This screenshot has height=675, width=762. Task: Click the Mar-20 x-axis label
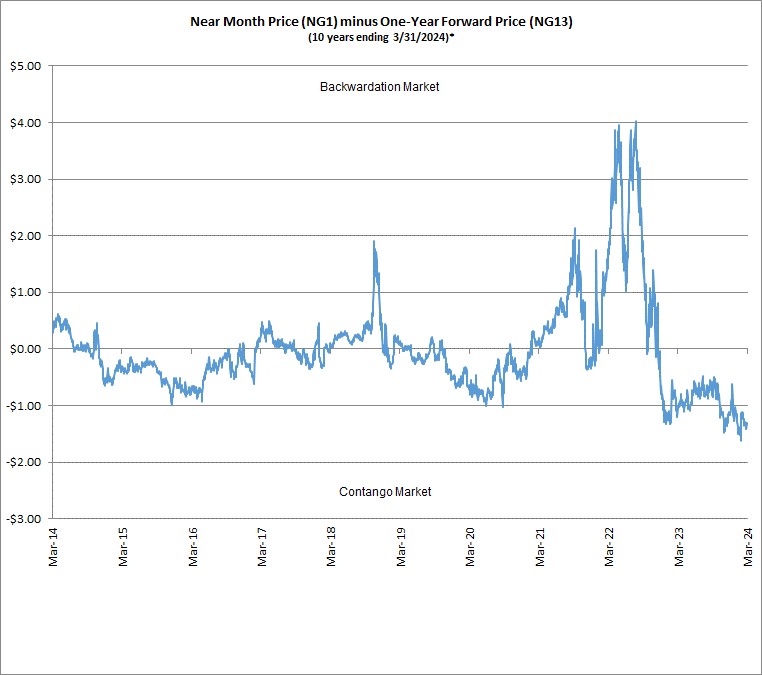pyautogui.click(x=470, y=547)
